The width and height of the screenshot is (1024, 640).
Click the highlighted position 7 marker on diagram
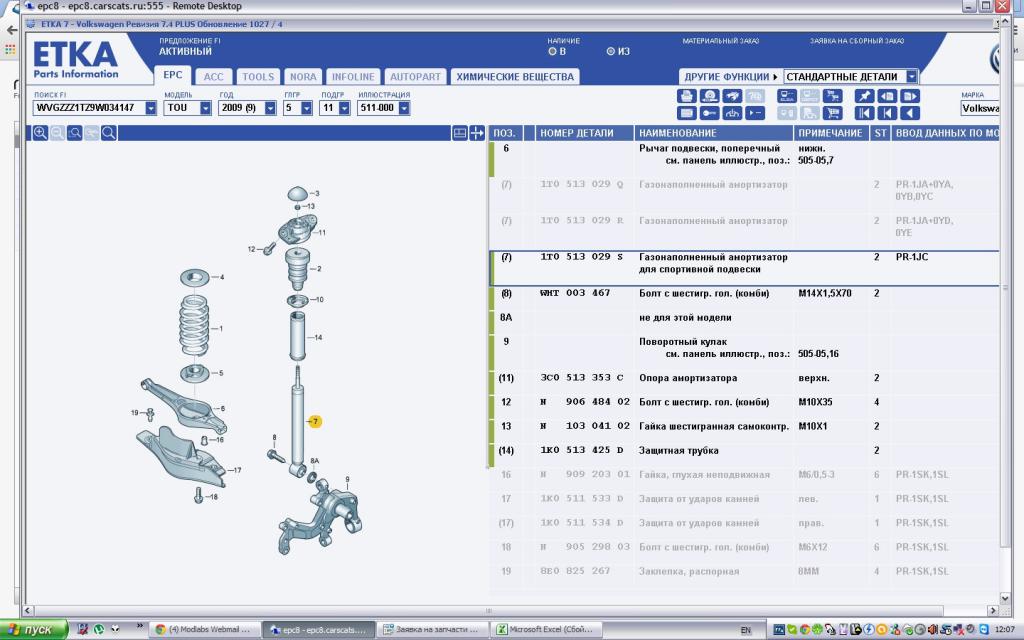click(x=315, y=421)
